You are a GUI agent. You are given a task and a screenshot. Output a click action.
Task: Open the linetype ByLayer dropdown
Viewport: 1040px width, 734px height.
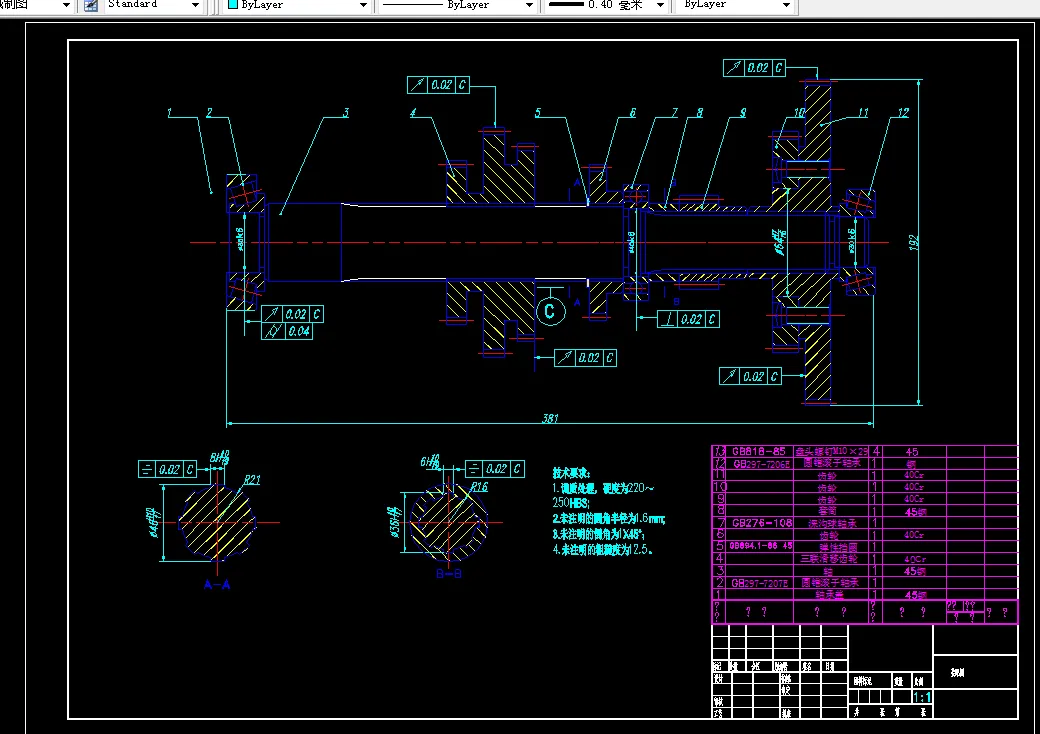coord(529,5)
